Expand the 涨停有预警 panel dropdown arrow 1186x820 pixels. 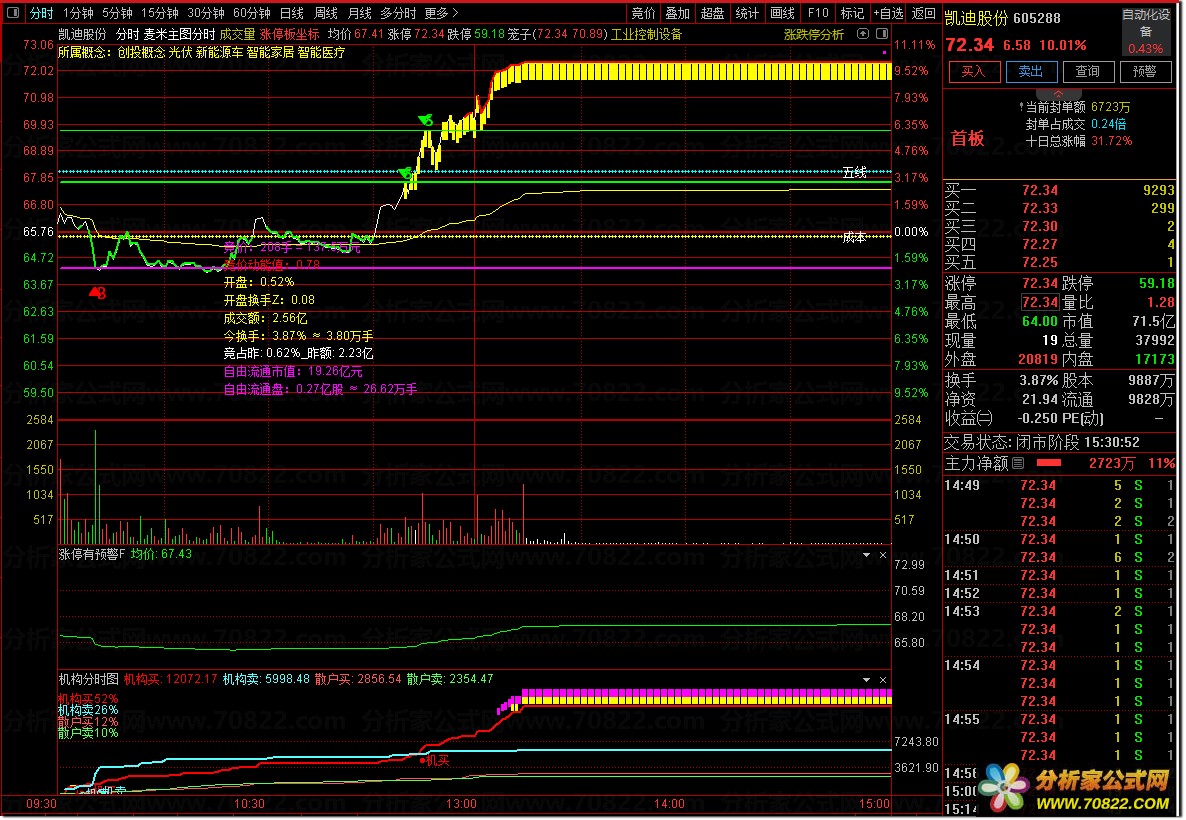(x=866, y=555)
